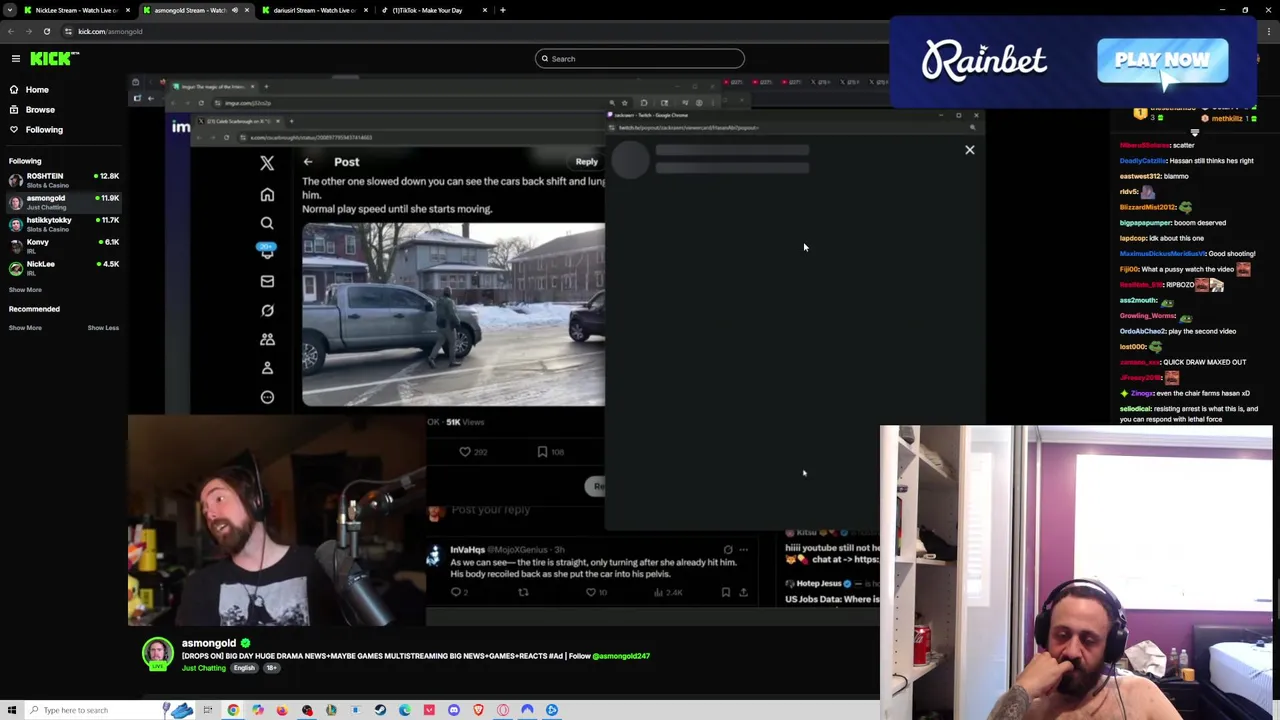Open a new browser tab with plus
This screenshot has height=720, width=1280.
click(x=502, y=10)
